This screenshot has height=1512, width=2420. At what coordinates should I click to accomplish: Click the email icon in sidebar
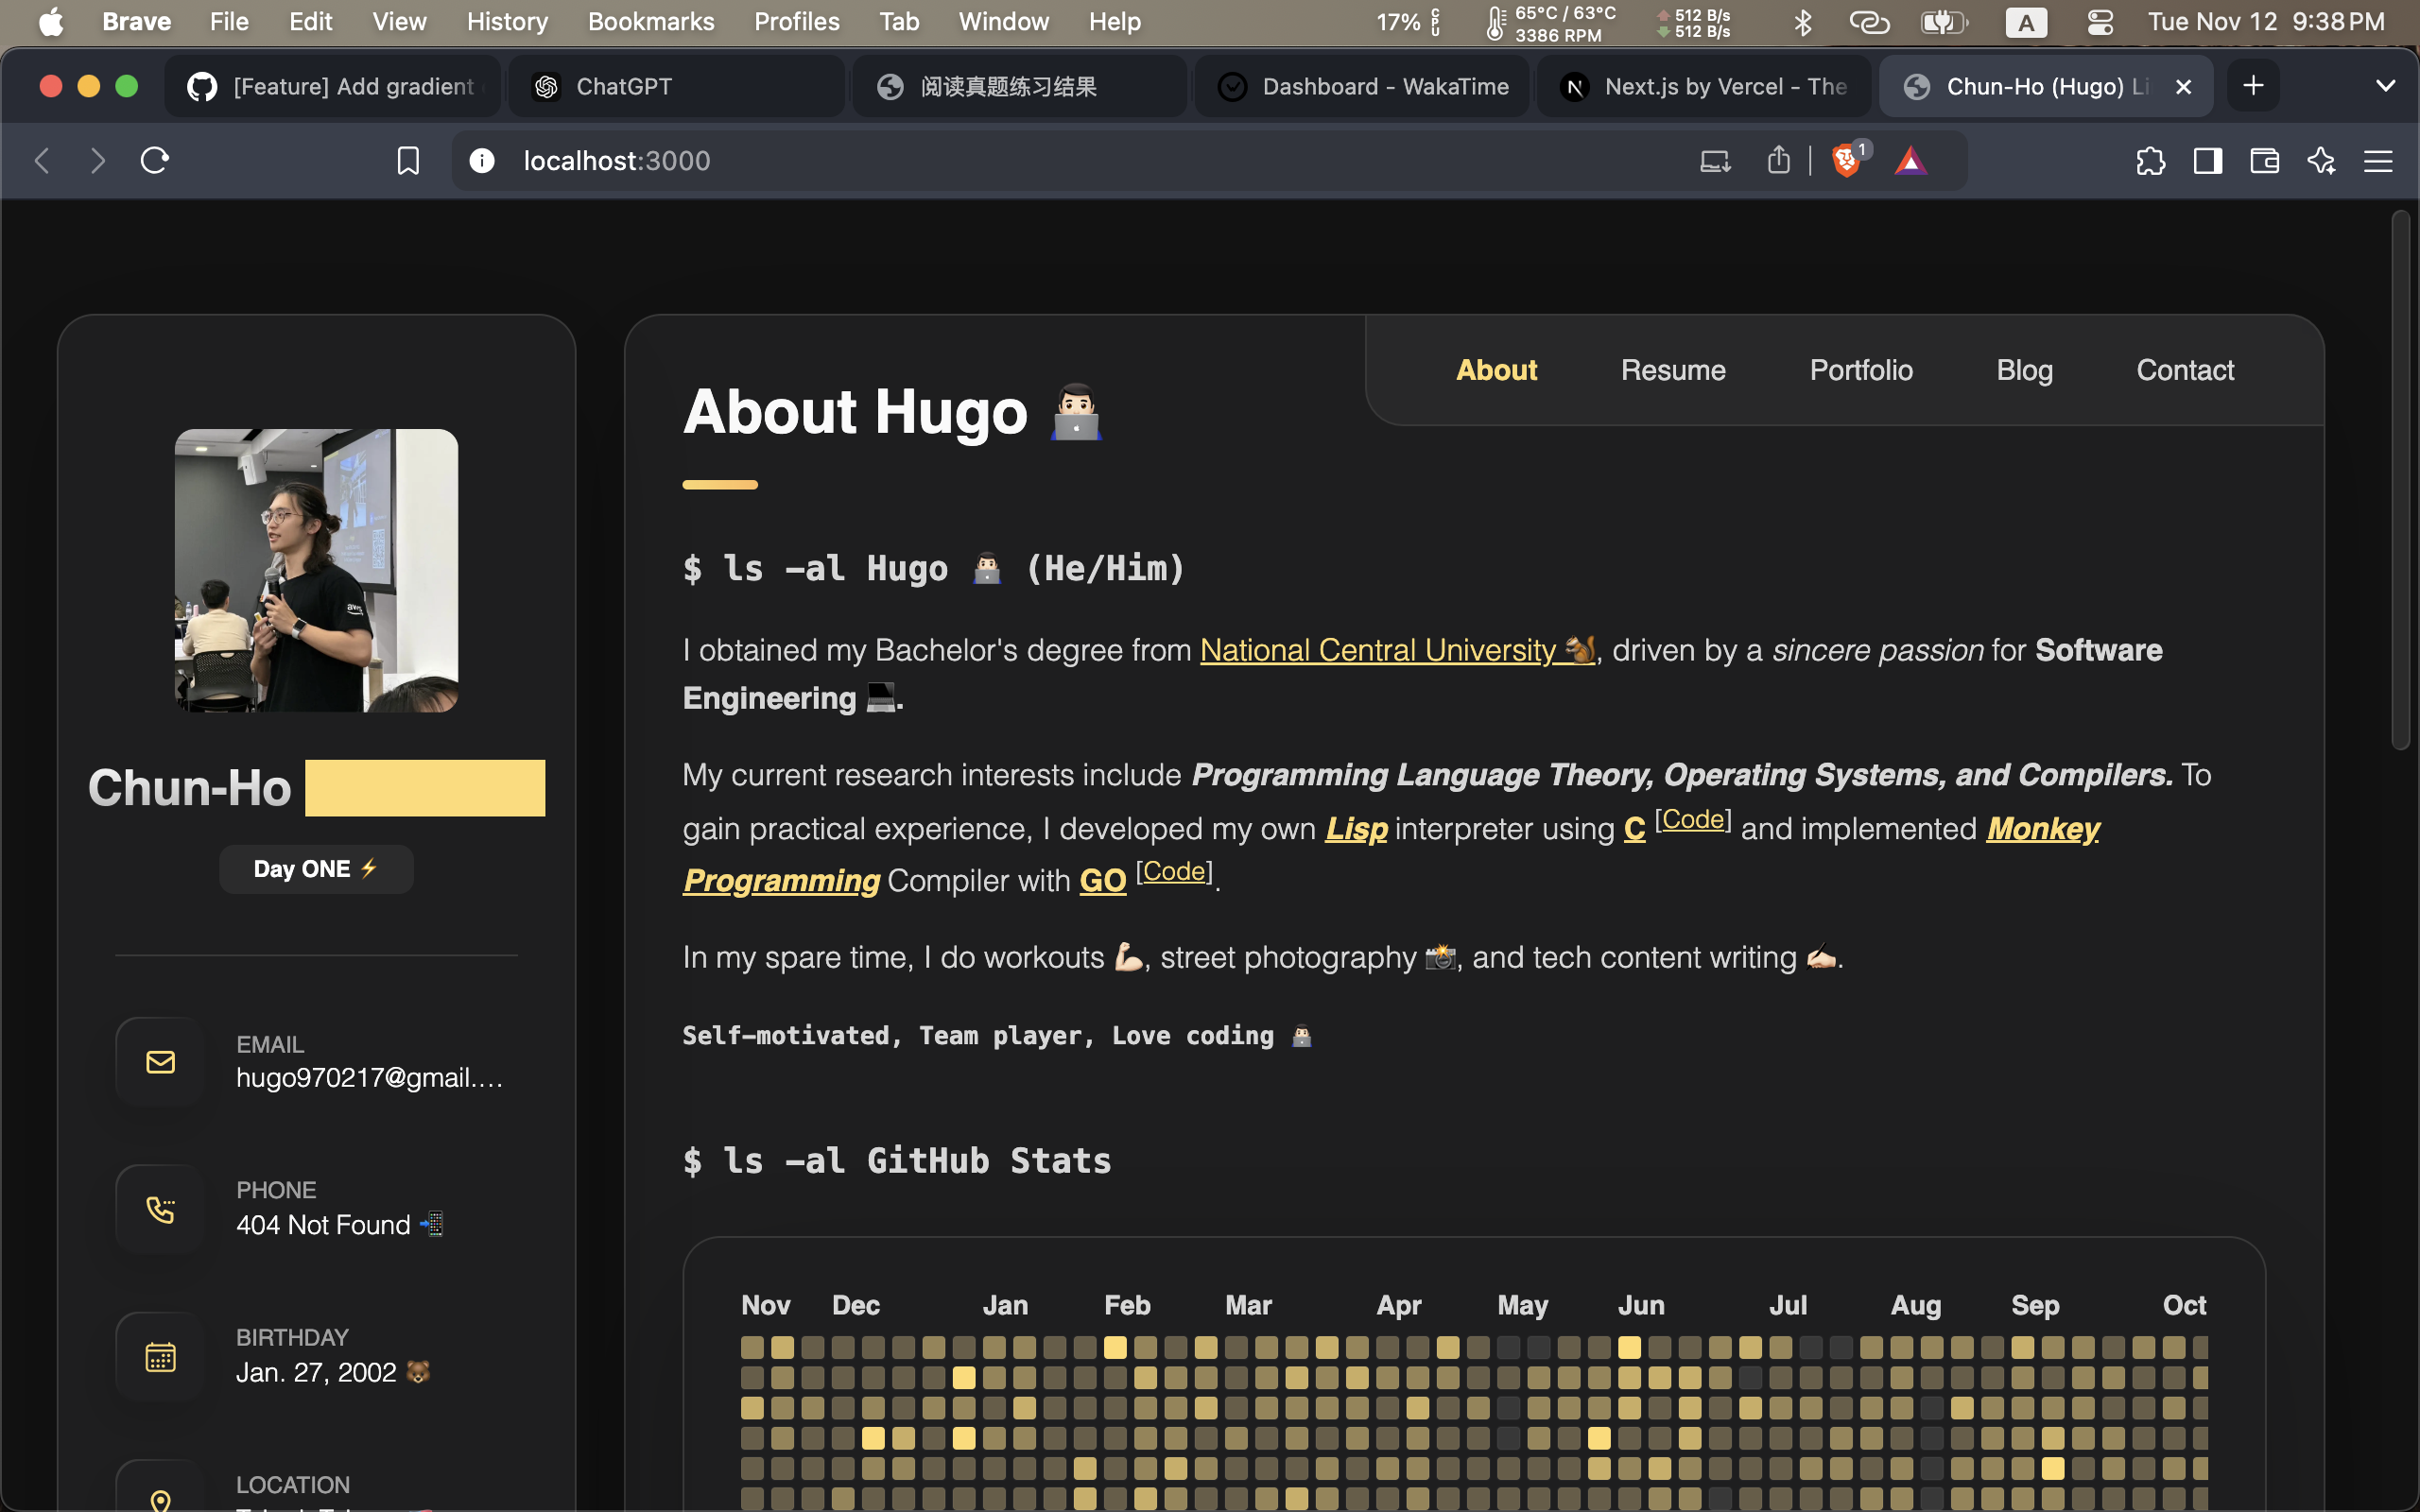pos(159,1061)
